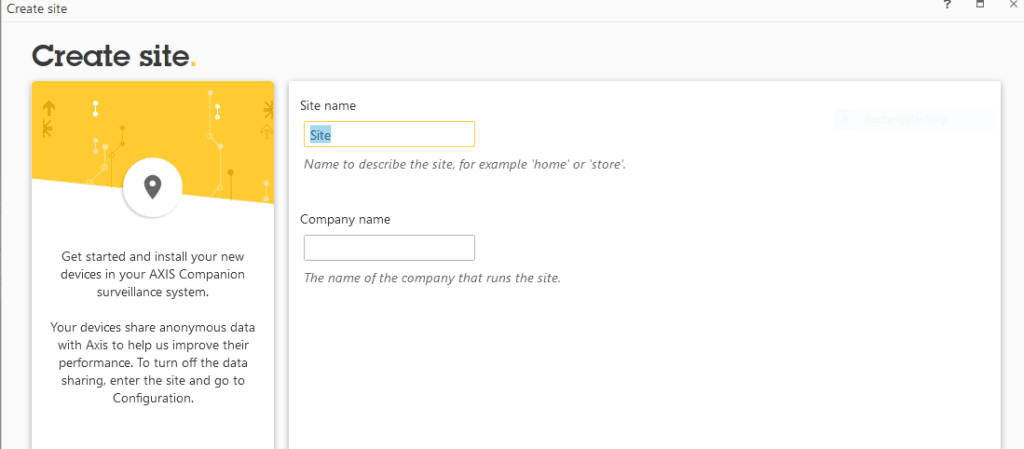Viewport: 1024px width, 449px height.
Task: Open help with the question mark icon
Action: coord(947,6)
